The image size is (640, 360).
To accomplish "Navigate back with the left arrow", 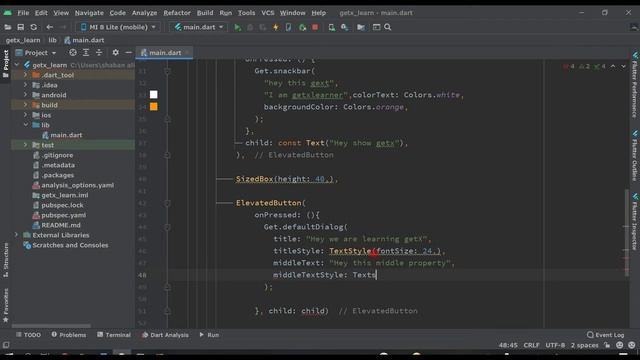I will tap(49, 27).
